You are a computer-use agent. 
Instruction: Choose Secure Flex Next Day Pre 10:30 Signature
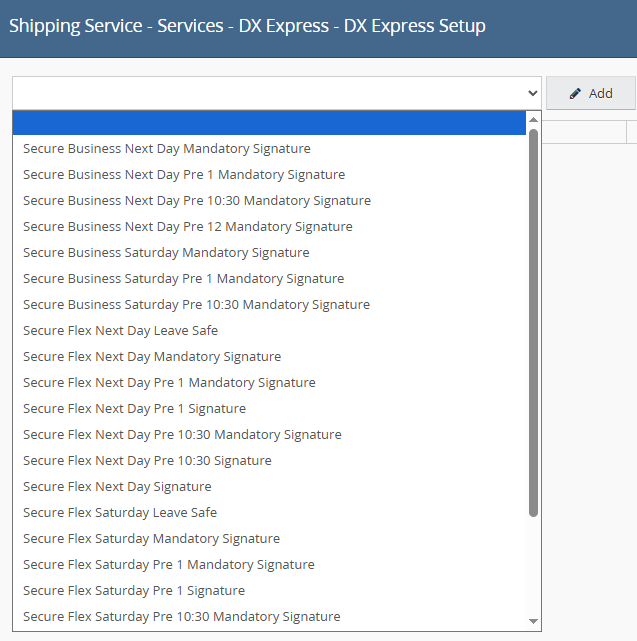pyautogui.click(x=147, y=461)
